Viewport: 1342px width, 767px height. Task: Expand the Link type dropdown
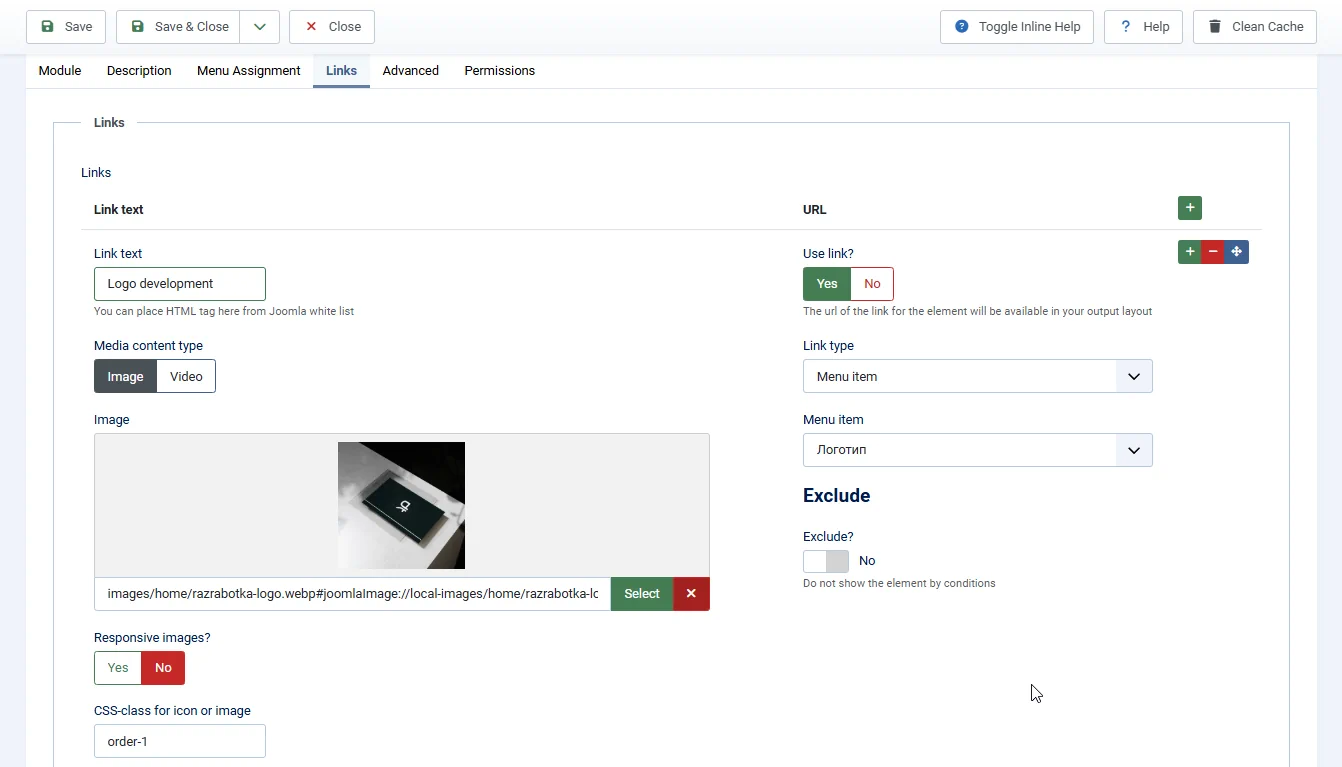(x=977, y=377)
